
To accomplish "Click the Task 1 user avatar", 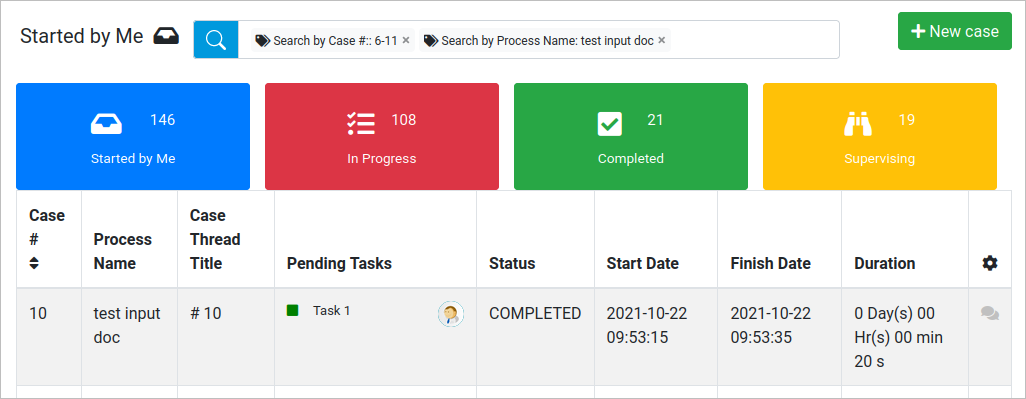I will pyautogui.click(x=451, y=315).
